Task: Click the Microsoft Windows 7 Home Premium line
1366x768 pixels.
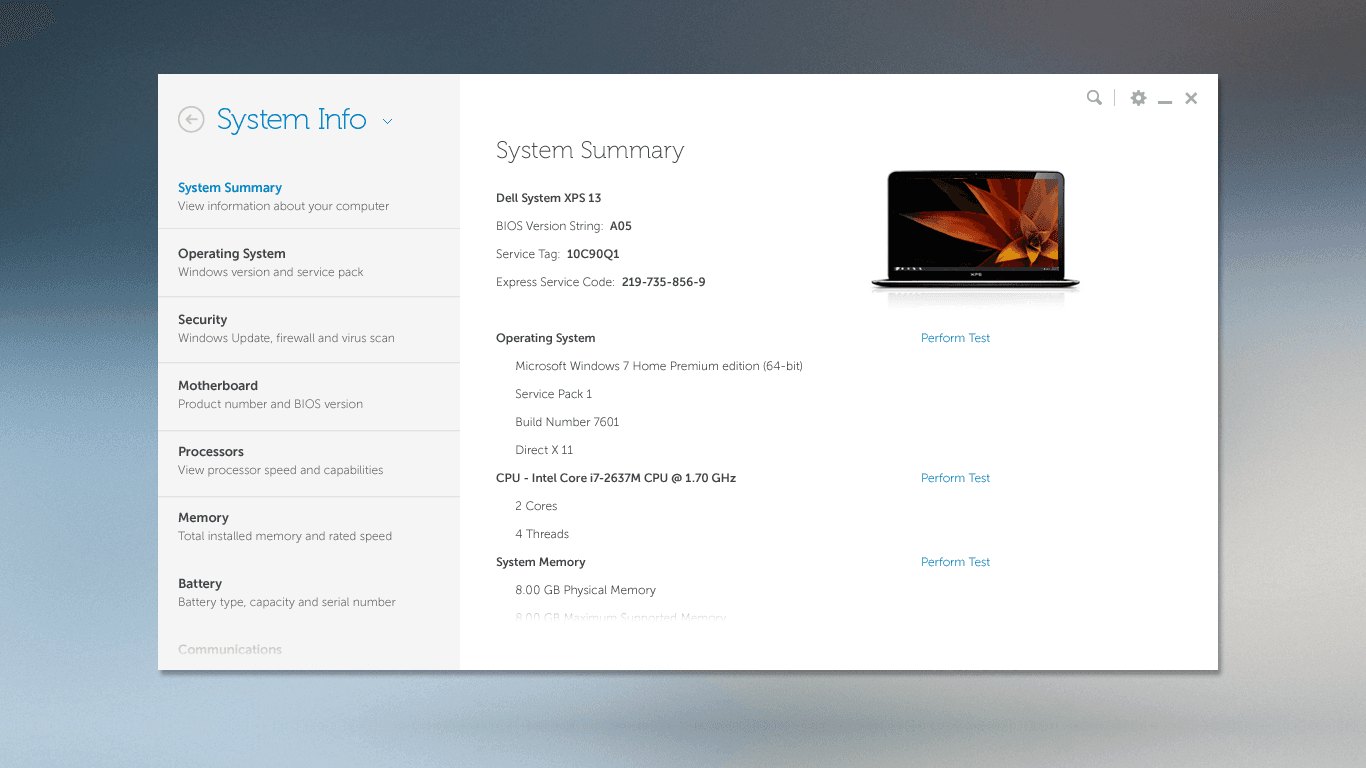Action: 659,366
